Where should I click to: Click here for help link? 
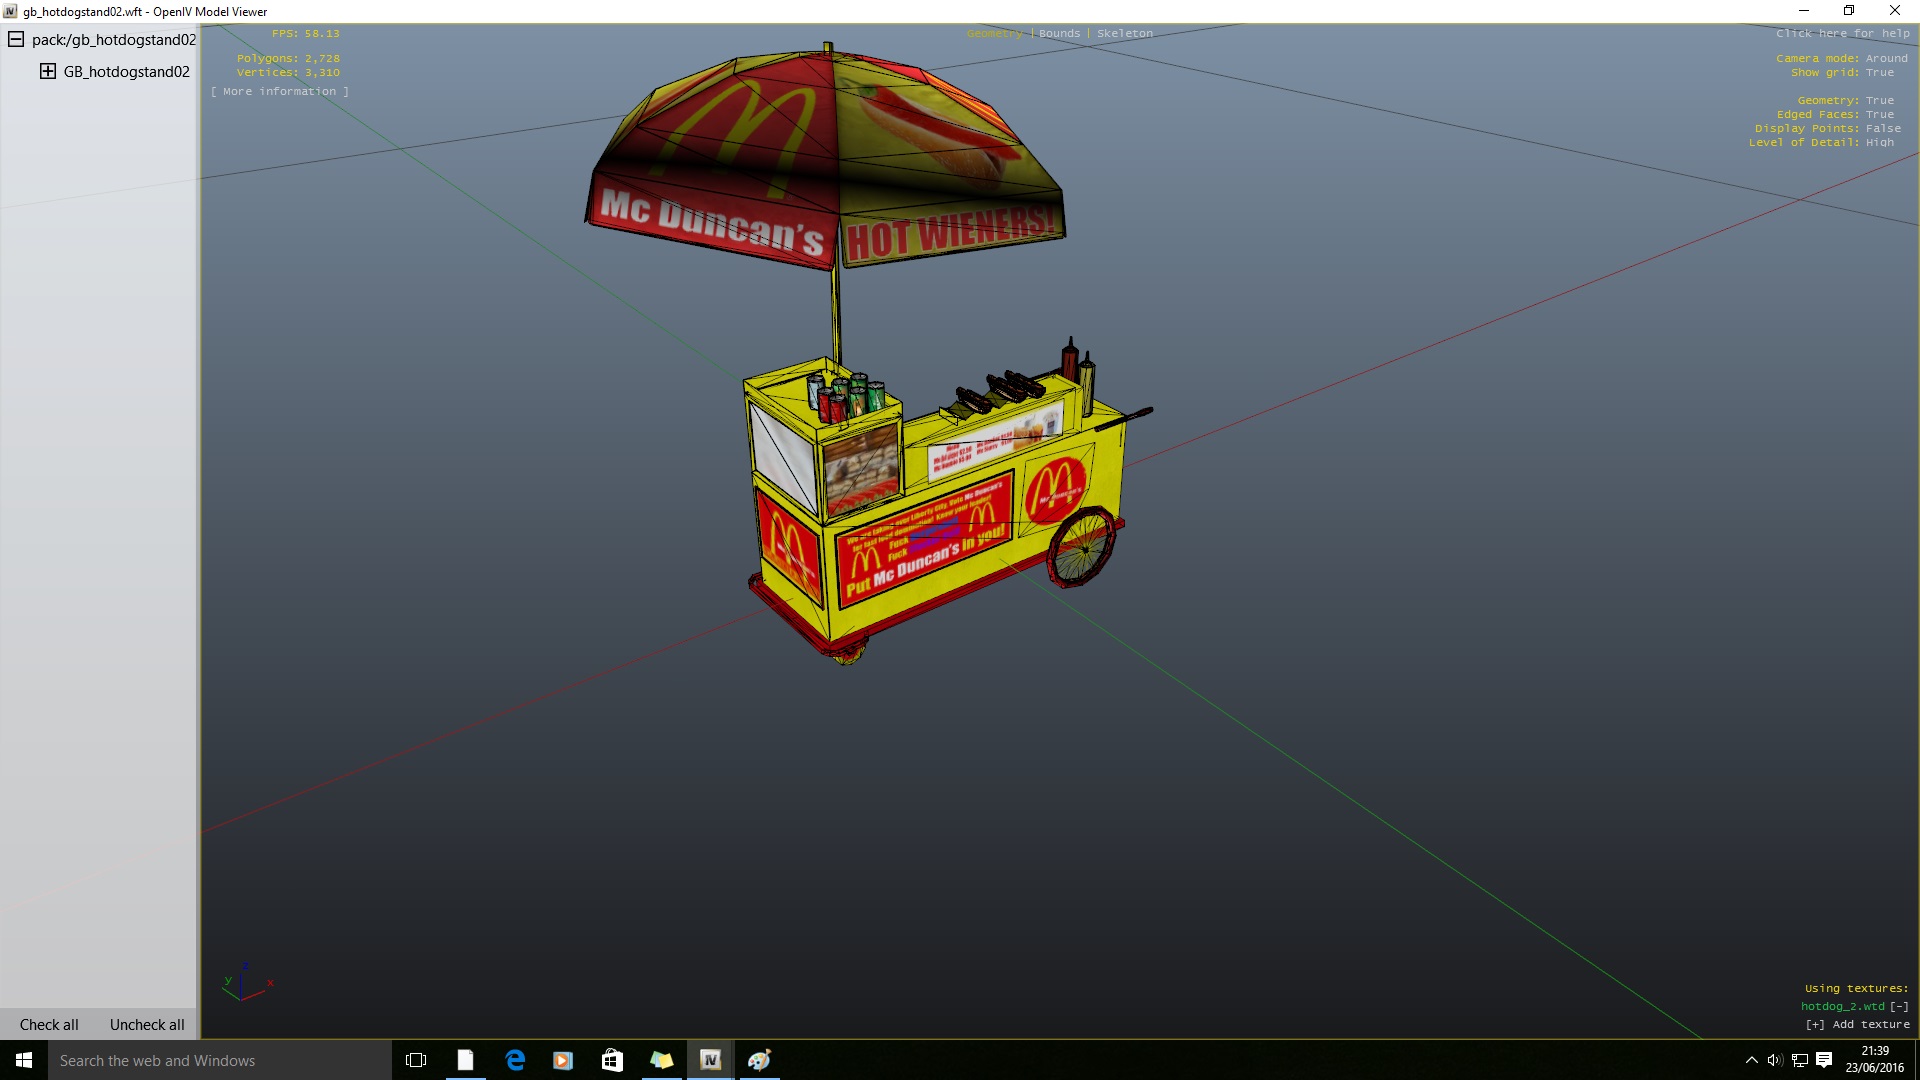1843,33
